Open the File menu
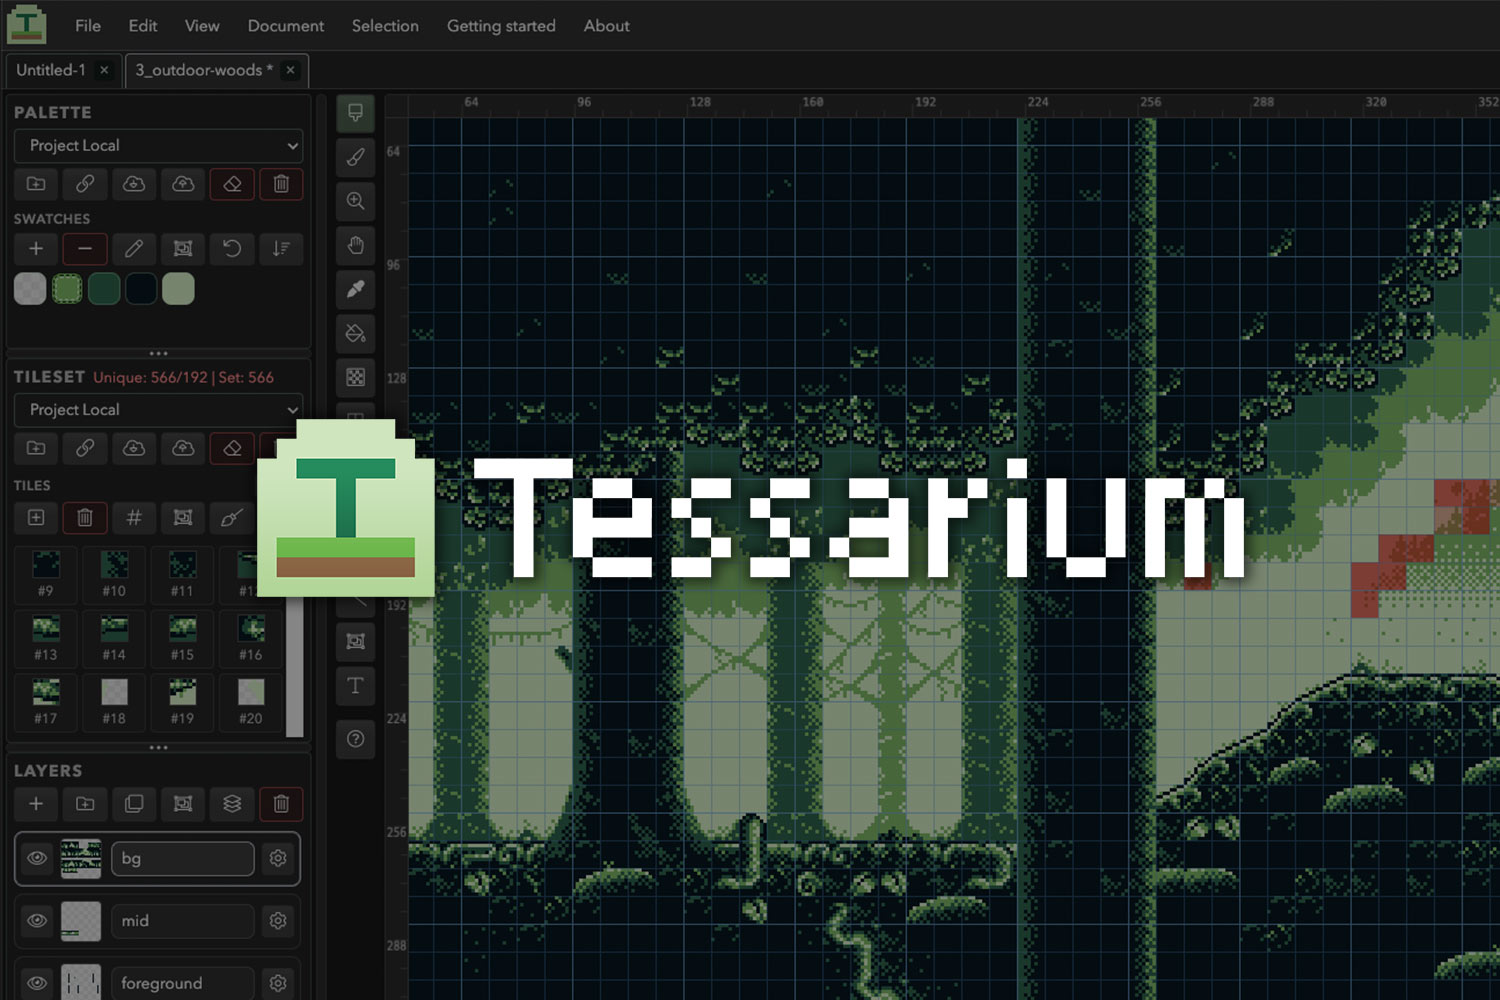The height and width of the screenshot is (1000, 1500). (x=88, y=26)
